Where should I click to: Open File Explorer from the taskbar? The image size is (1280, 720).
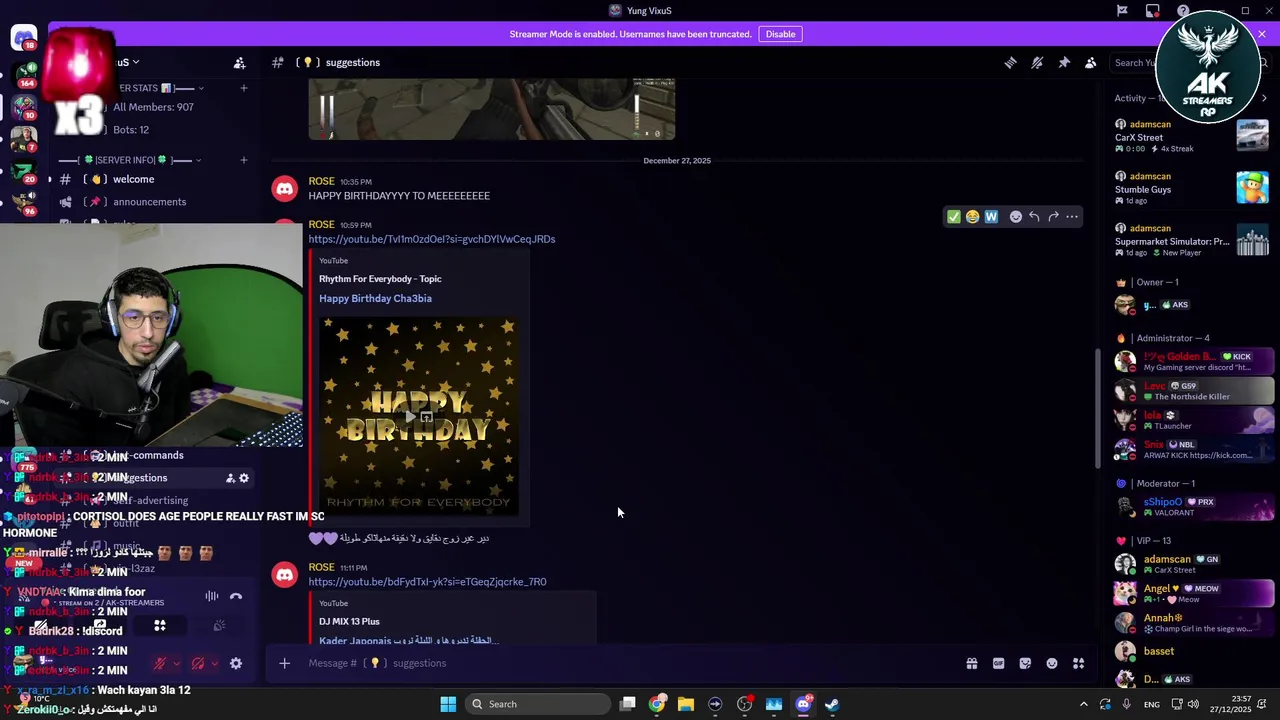686,704
